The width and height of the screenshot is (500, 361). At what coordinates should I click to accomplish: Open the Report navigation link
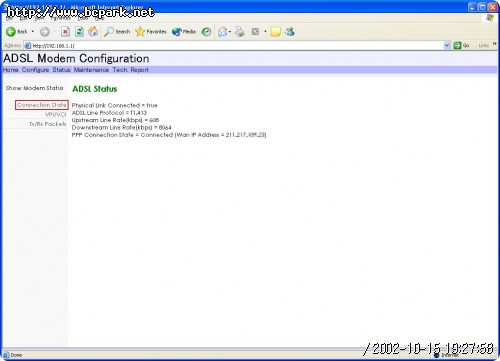(x=140, y=70)
